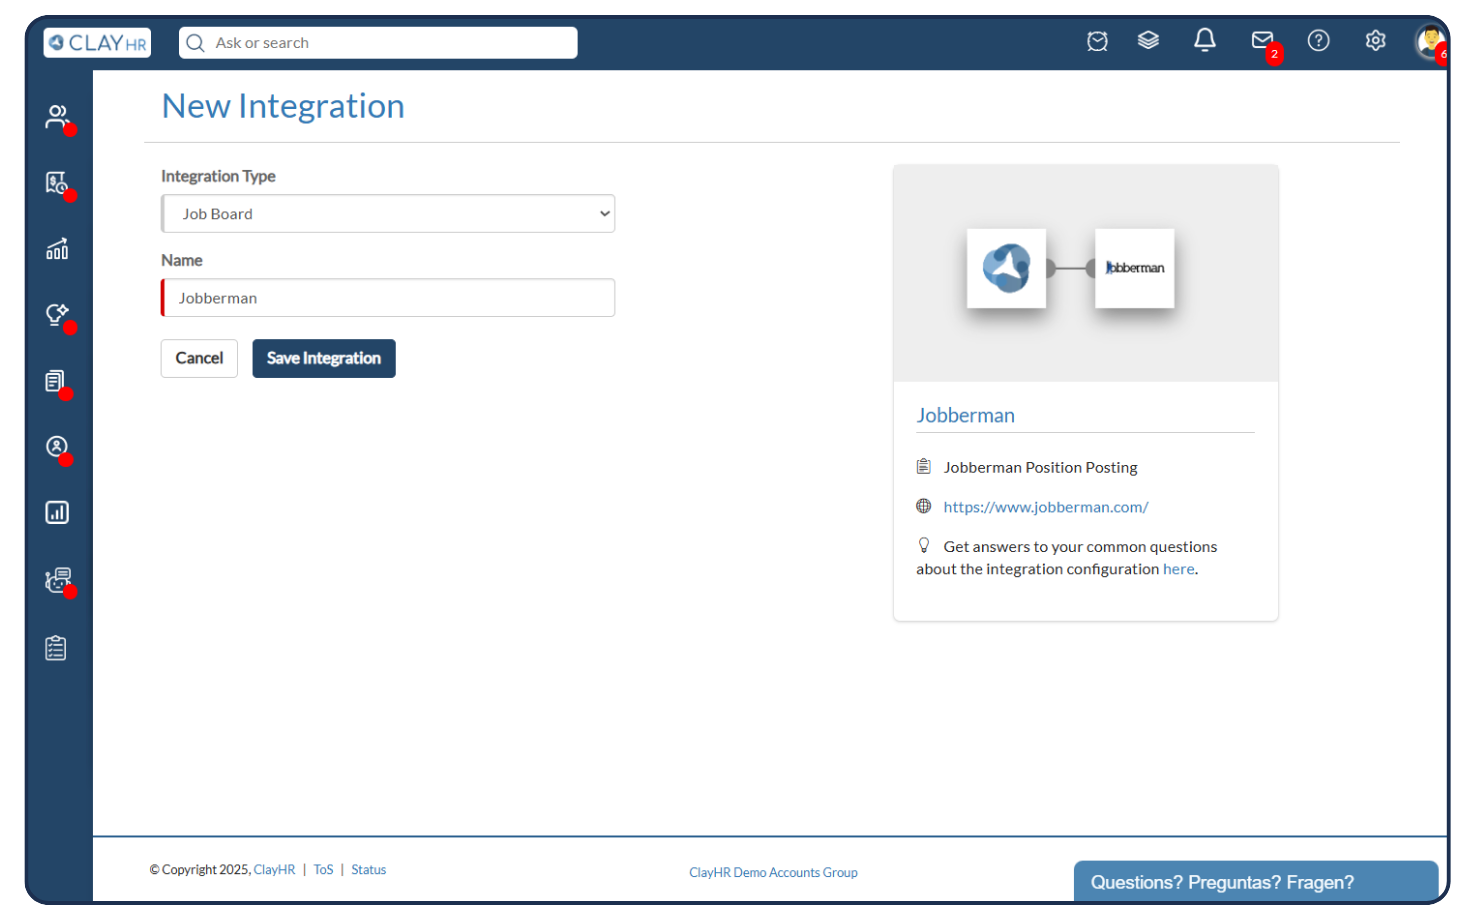Open the settings gear icon

1376,40
